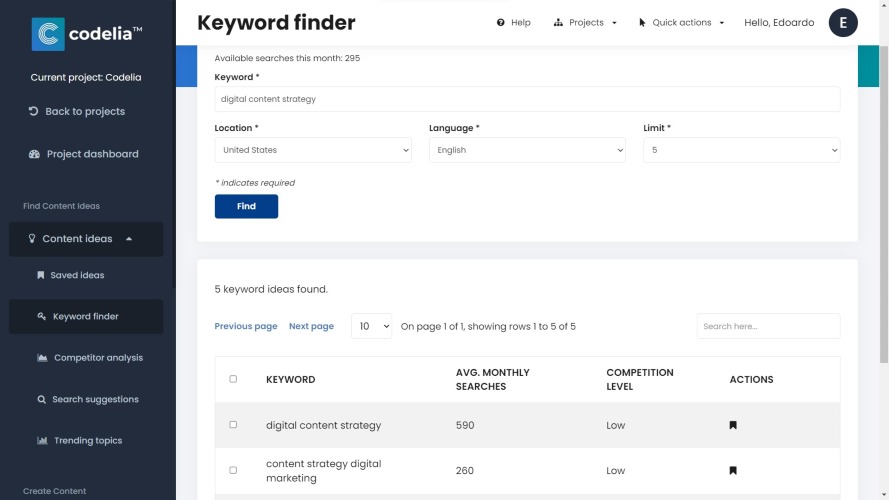Screen dimensions: 889x500
Task: Click the Next page link
Action: pos(311,326)
